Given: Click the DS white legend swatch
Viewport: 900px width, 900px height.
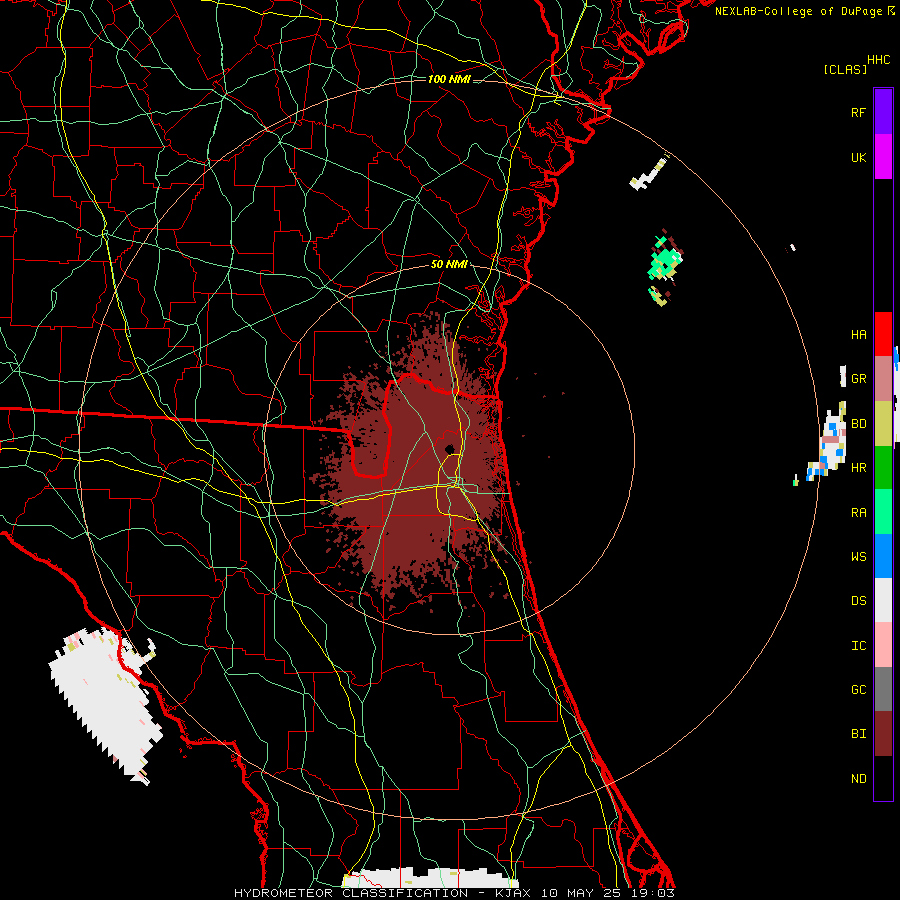Looking at the screenshot, I should click(883, 600).
